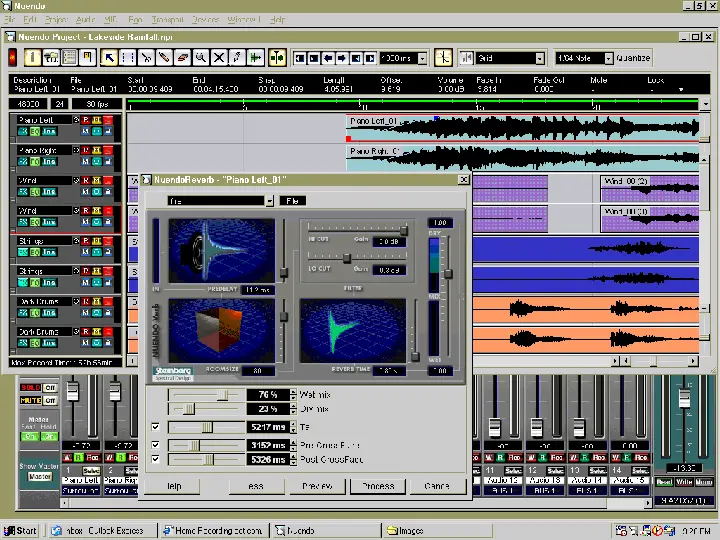Open the nudge 1000 ms dropdown
This screenshot has width=720, height=540.
(x=422, y=58)
